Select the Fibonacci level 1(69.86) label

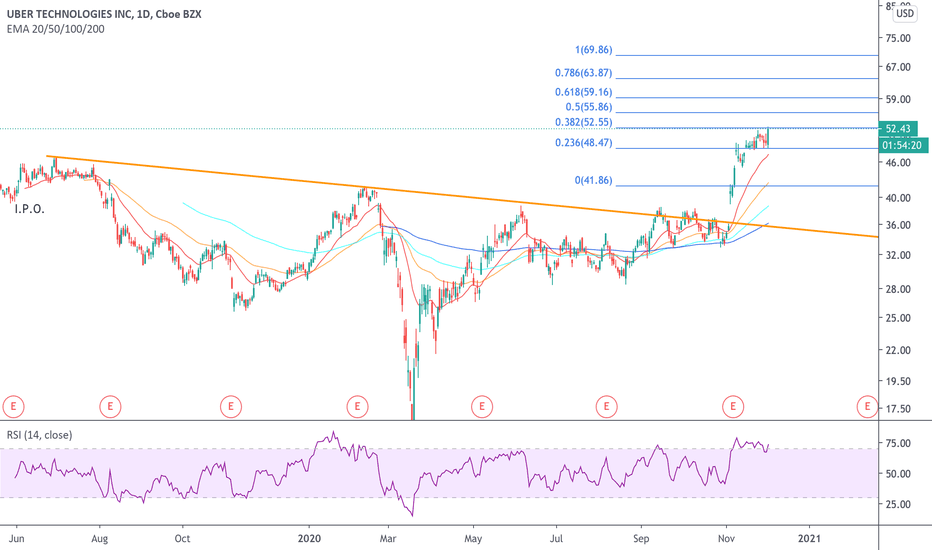pos(593,50)
